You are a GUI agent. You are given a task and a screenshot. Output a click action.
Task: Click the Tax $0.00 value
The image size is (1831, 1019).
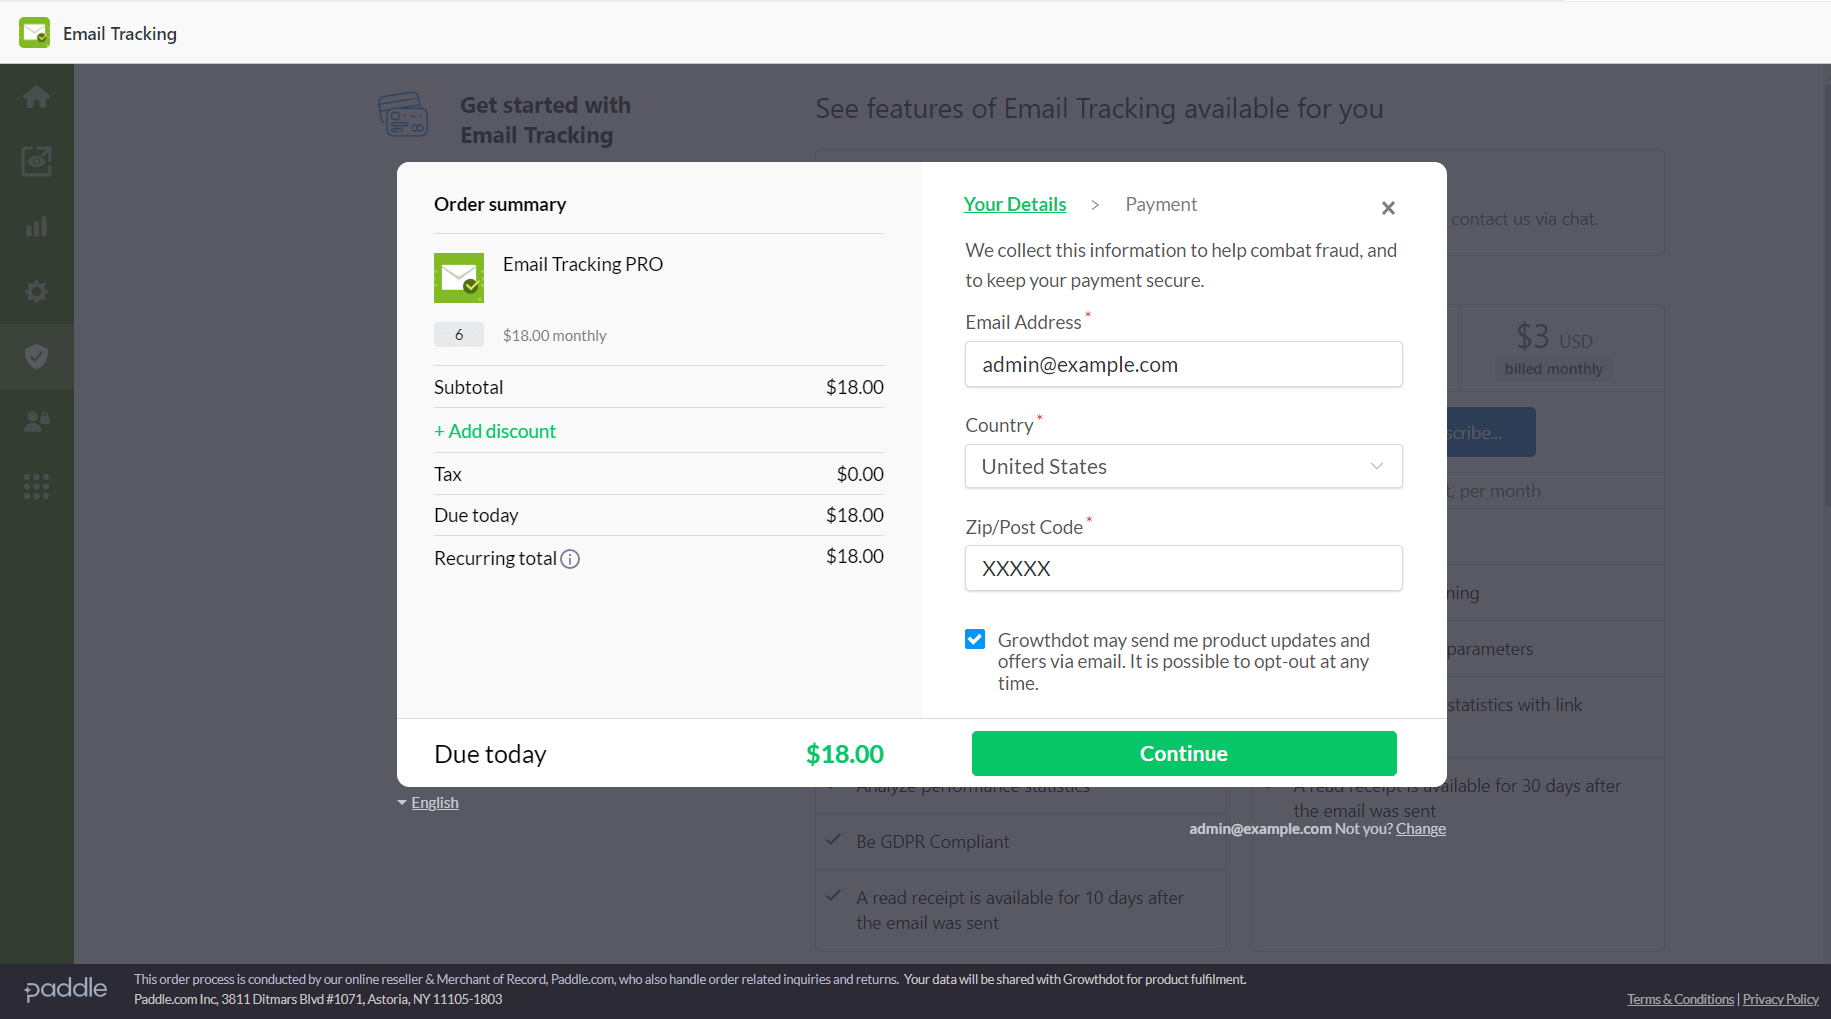coord(860,474)
